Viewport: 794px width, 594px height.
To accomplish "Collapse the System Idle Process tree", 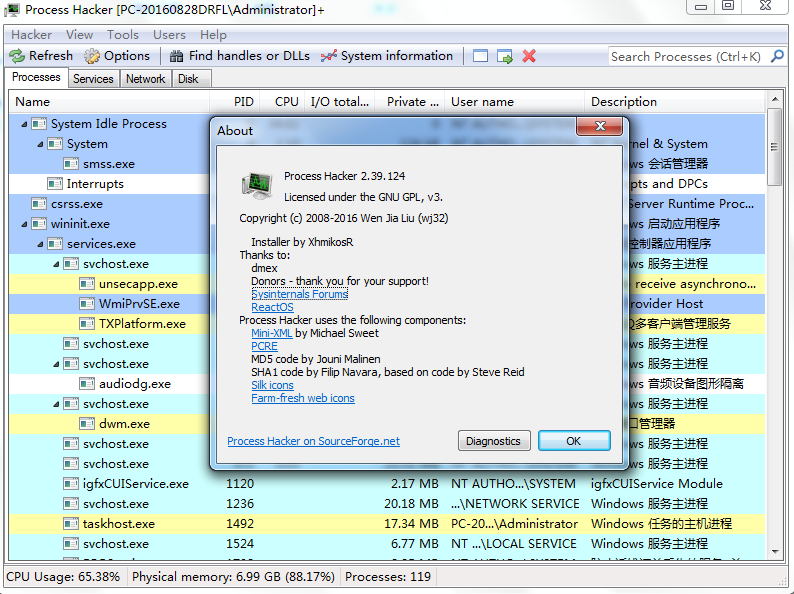I will point(24,124).
